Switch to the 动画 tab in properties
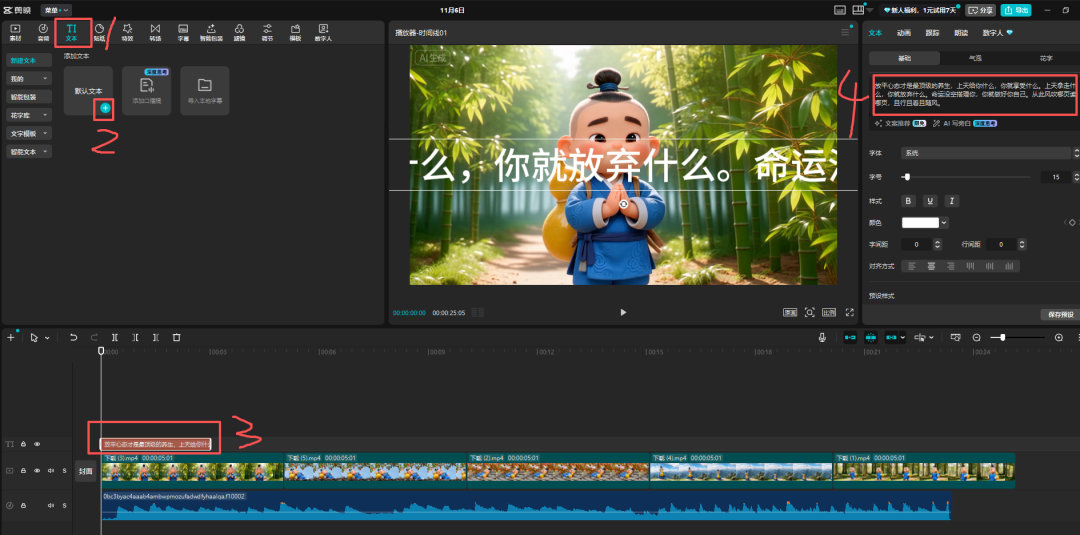The image size is (1080, 535). pos(904,32)
